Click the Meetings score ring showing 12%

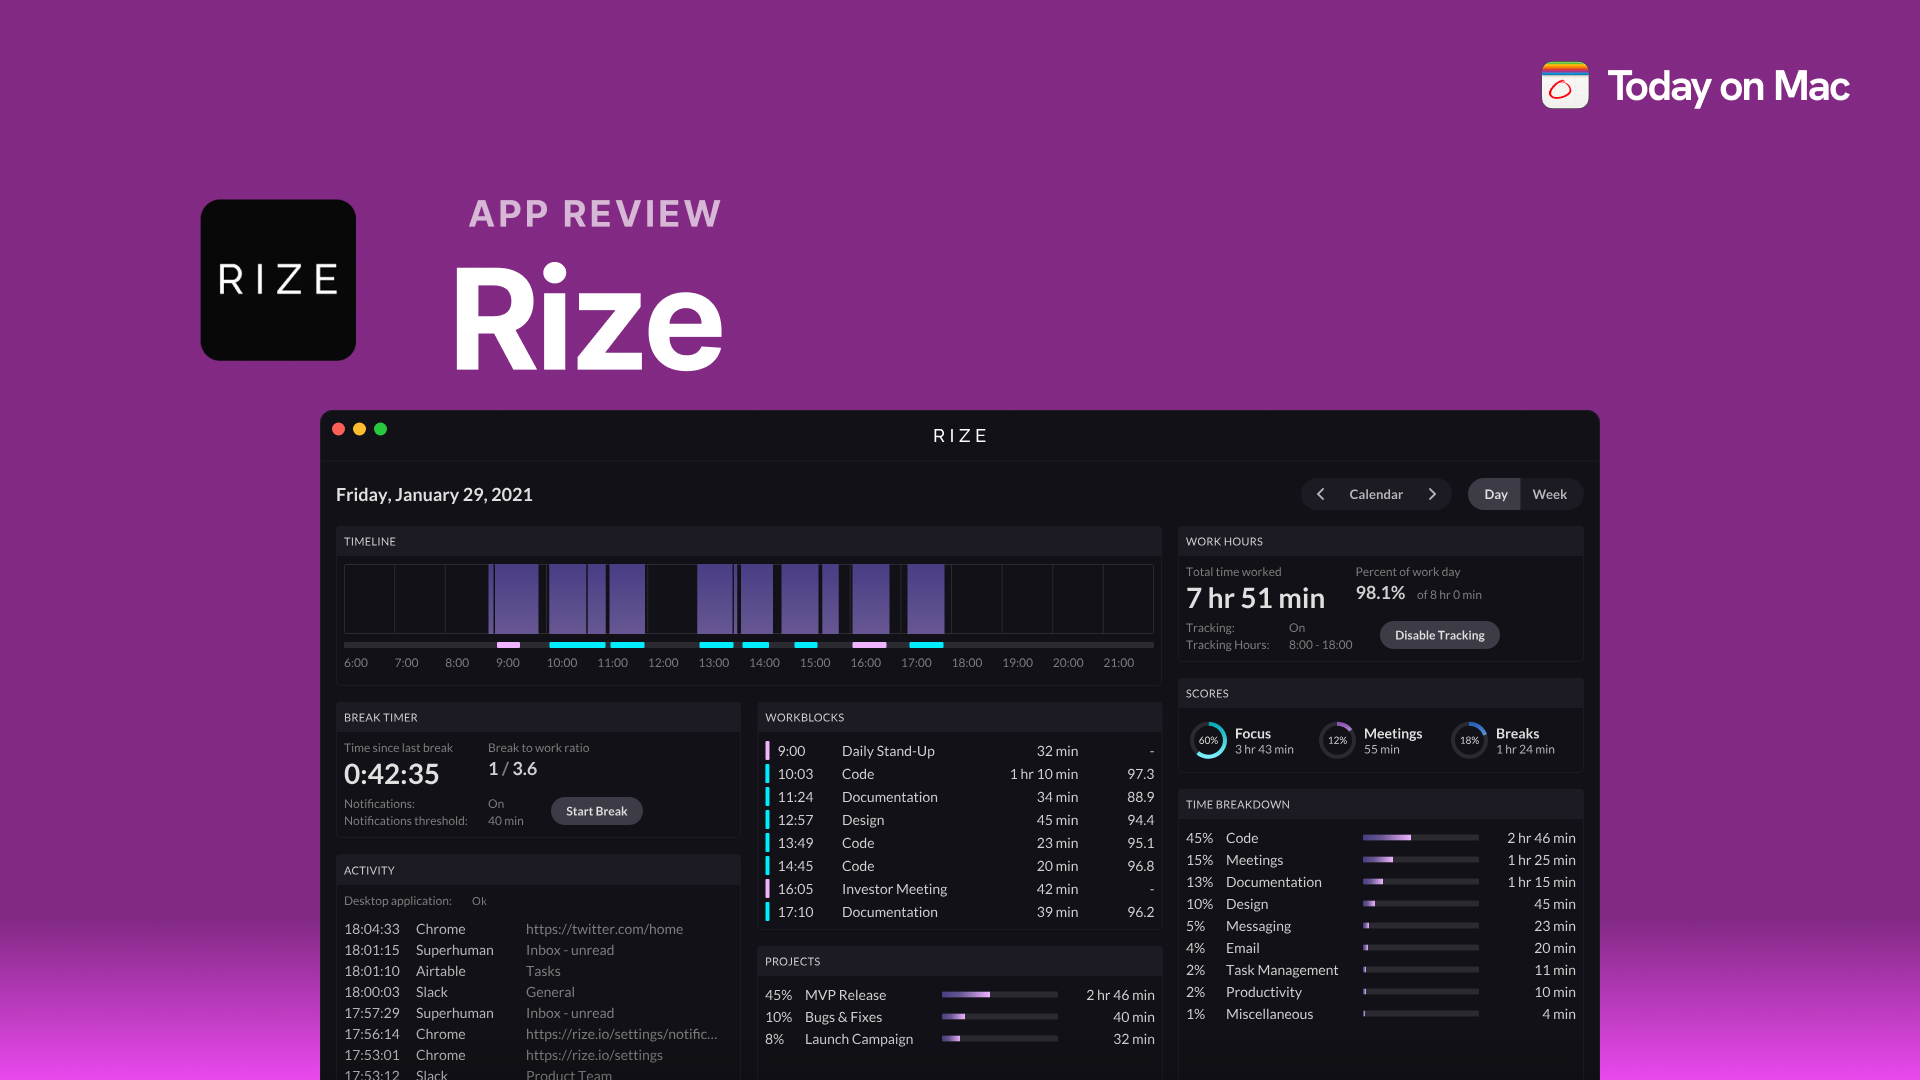pyautogui.click(x=1337, y=740)
